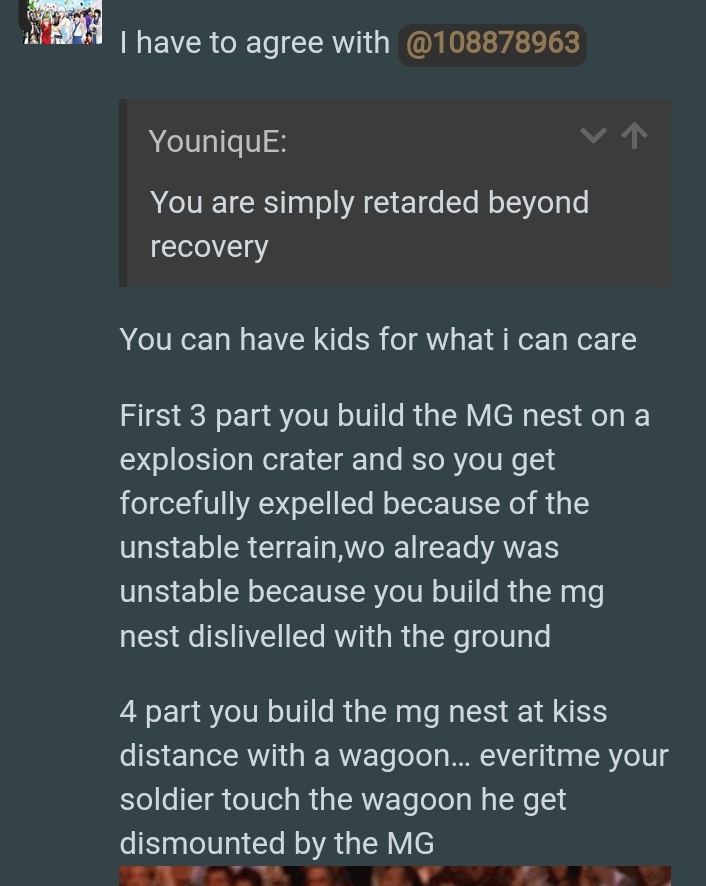Collapse the YouniquE quote with the chevron
Image resolution: width=706 pixels, height=886 pixels.
[593, 136]
